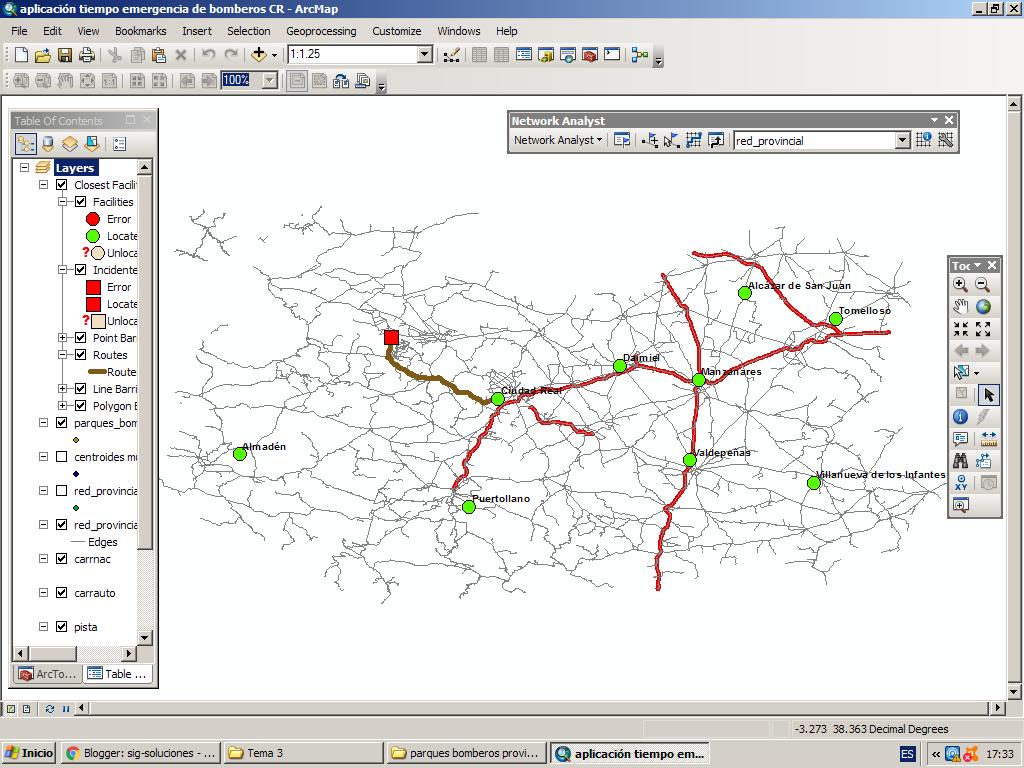The width and height of the screenshot is (1024, 768).
Task: Uncheck the pista layer
Action: click(62, 627)
